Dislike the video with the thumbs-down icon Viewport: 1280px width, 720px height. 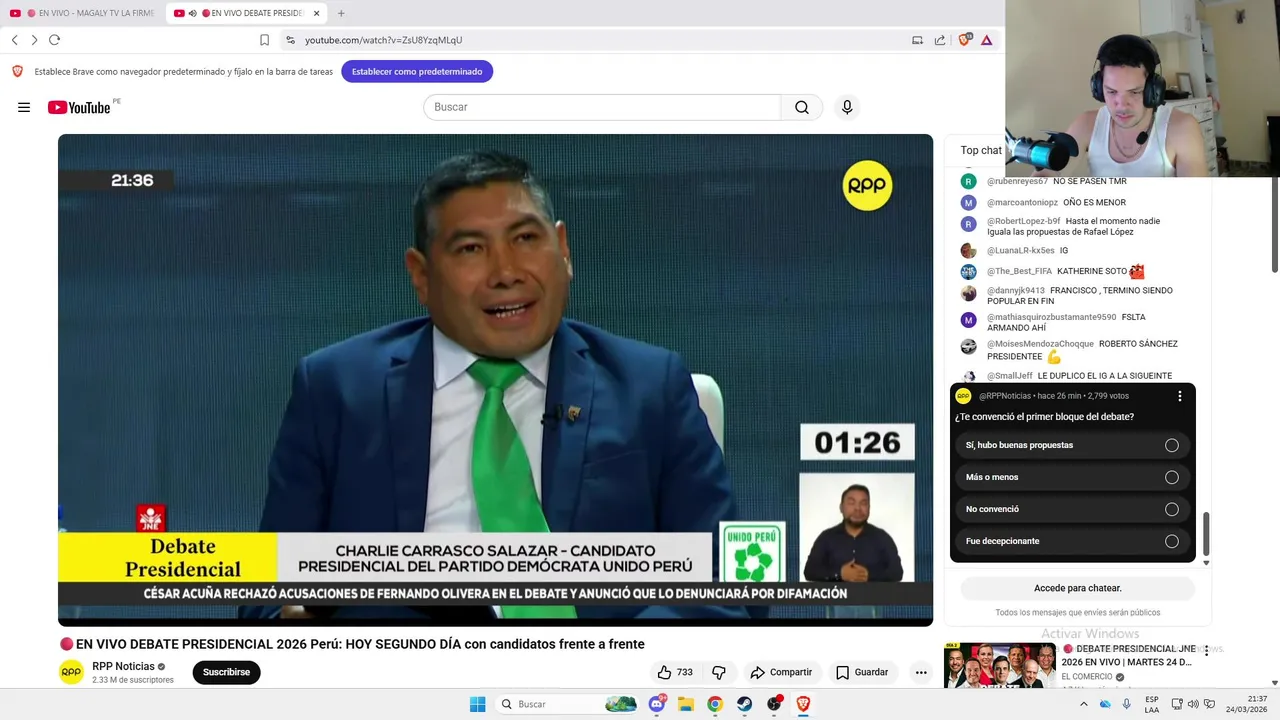718,672
